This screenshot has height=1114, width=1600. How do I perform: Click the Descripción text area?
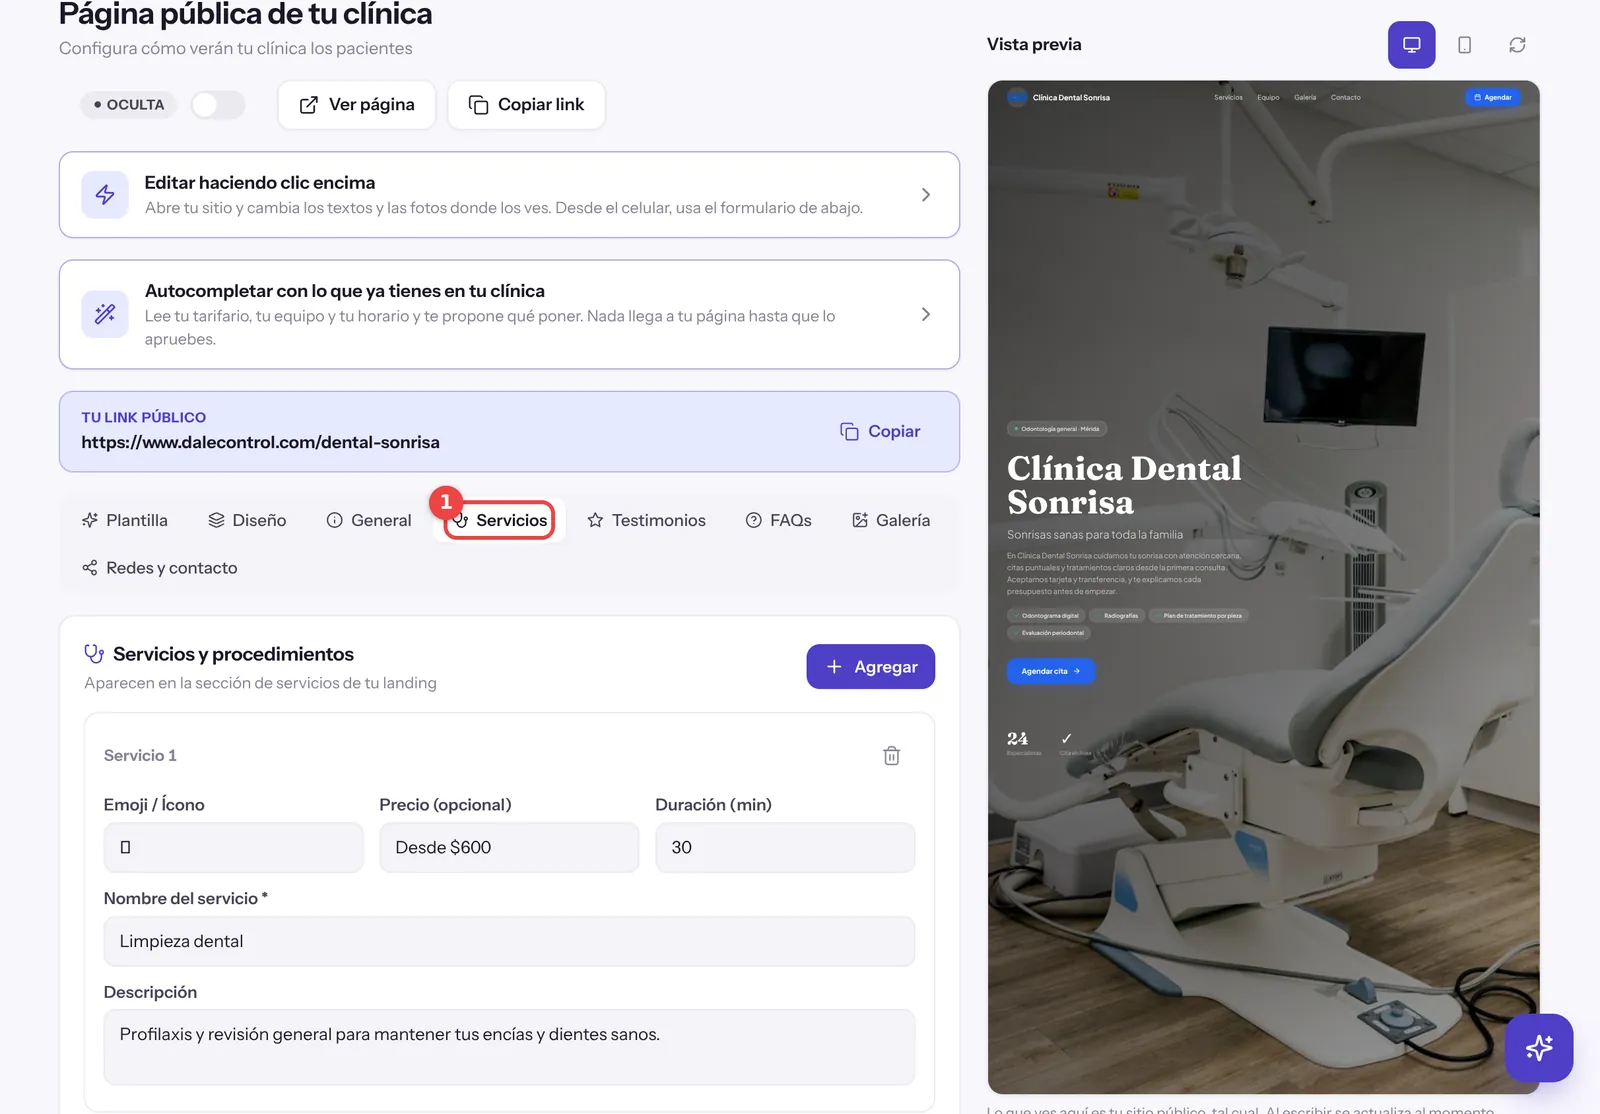[x=509, y=1047]
